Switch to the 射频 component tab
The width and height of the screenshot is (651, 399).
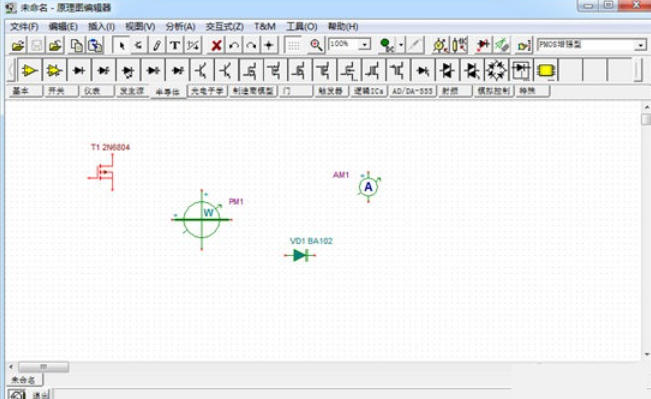click(455, 91)
